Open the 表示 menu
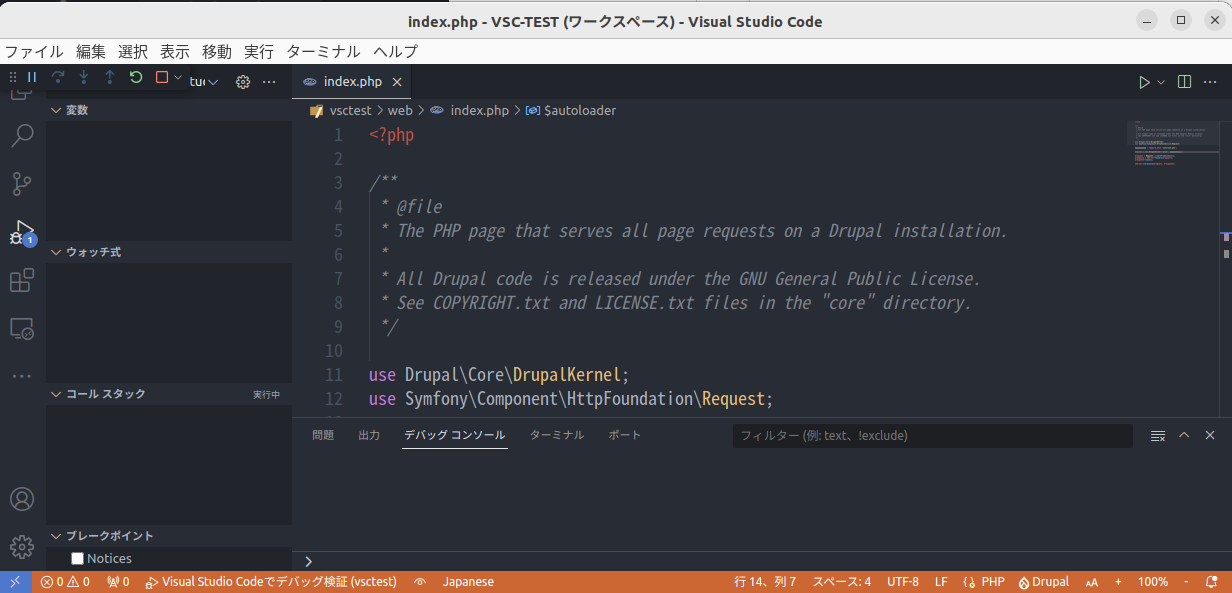 (x=175, y=52)
